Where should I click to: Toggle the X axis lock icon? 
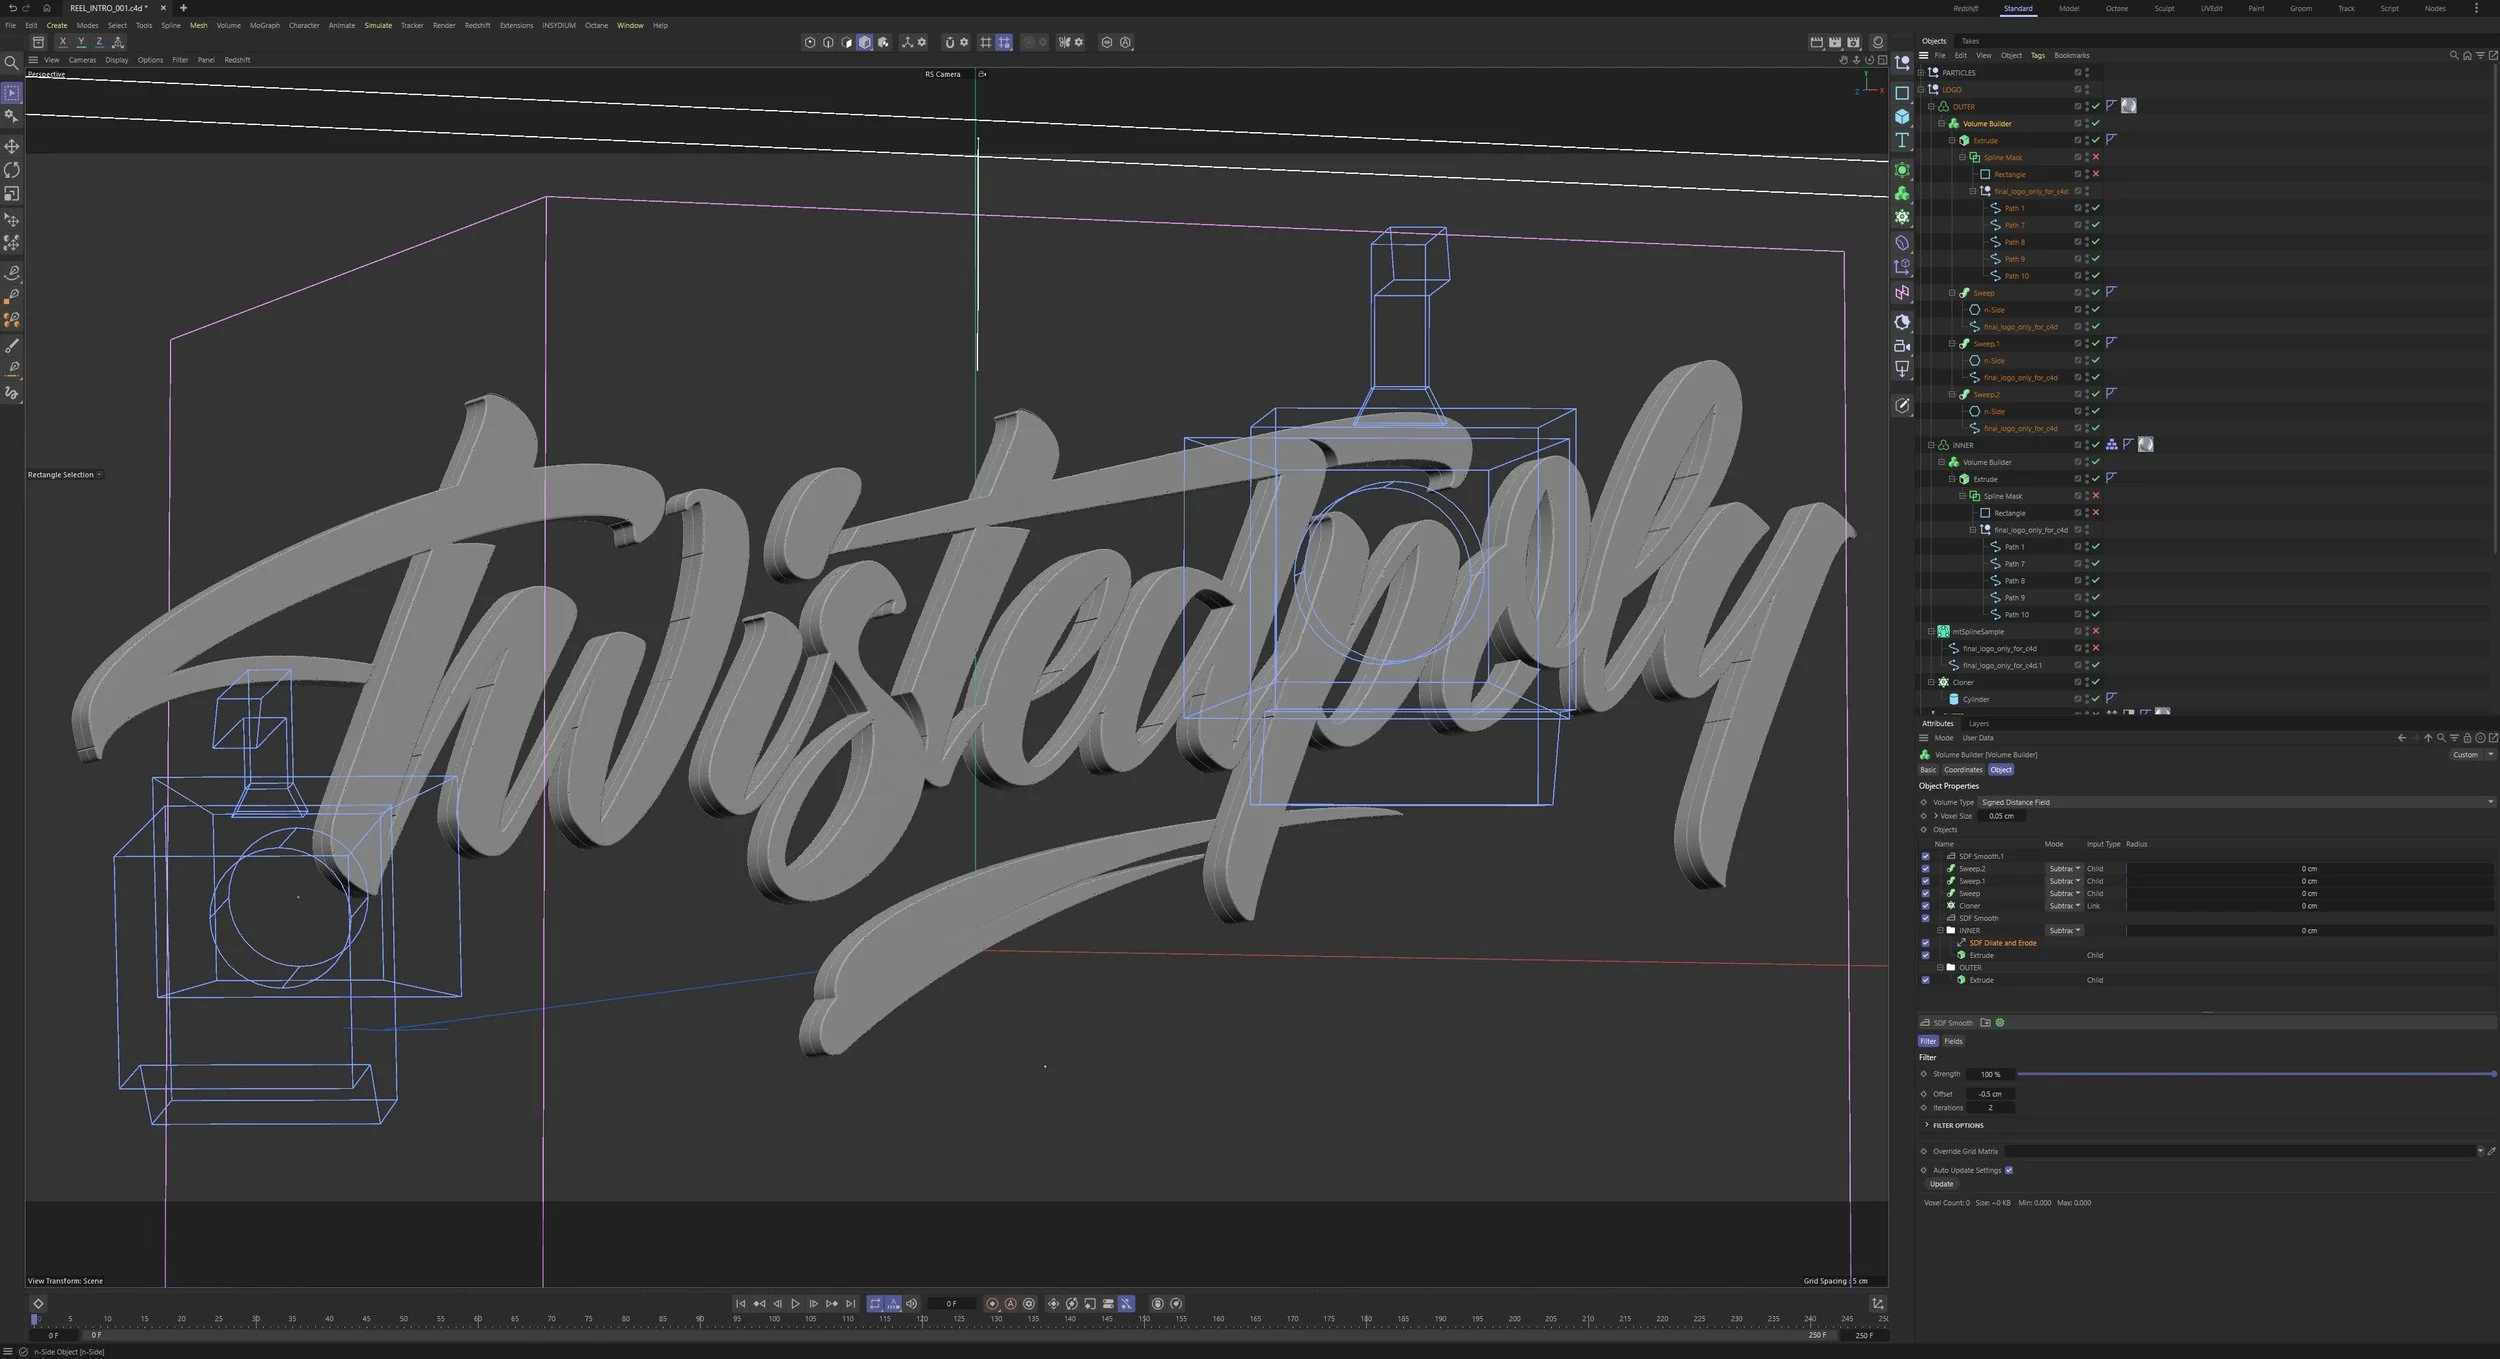click(x=62, y=42)
